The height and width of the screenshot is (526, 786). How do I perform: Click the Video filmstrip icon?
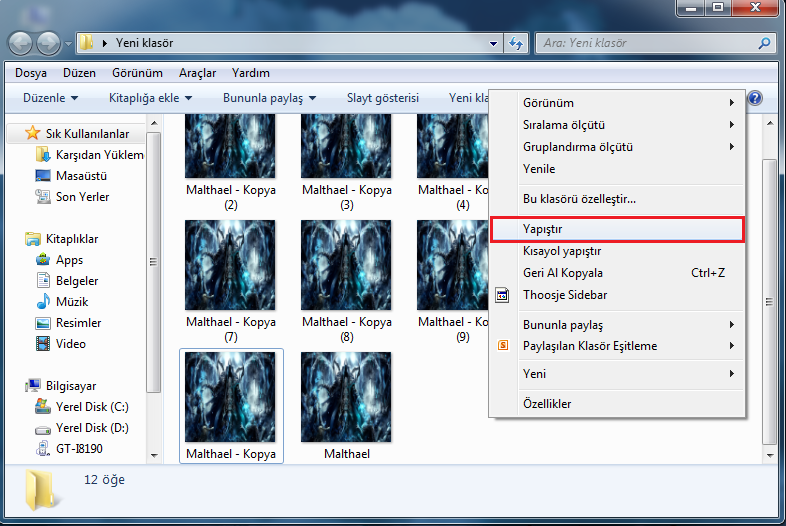point(43,343)
